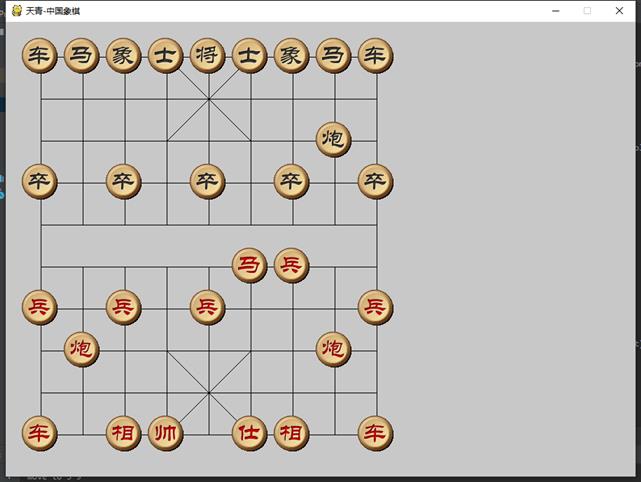Select black pawn 卒 on the center file
The image size is (641, 482).
pos(208,182)
